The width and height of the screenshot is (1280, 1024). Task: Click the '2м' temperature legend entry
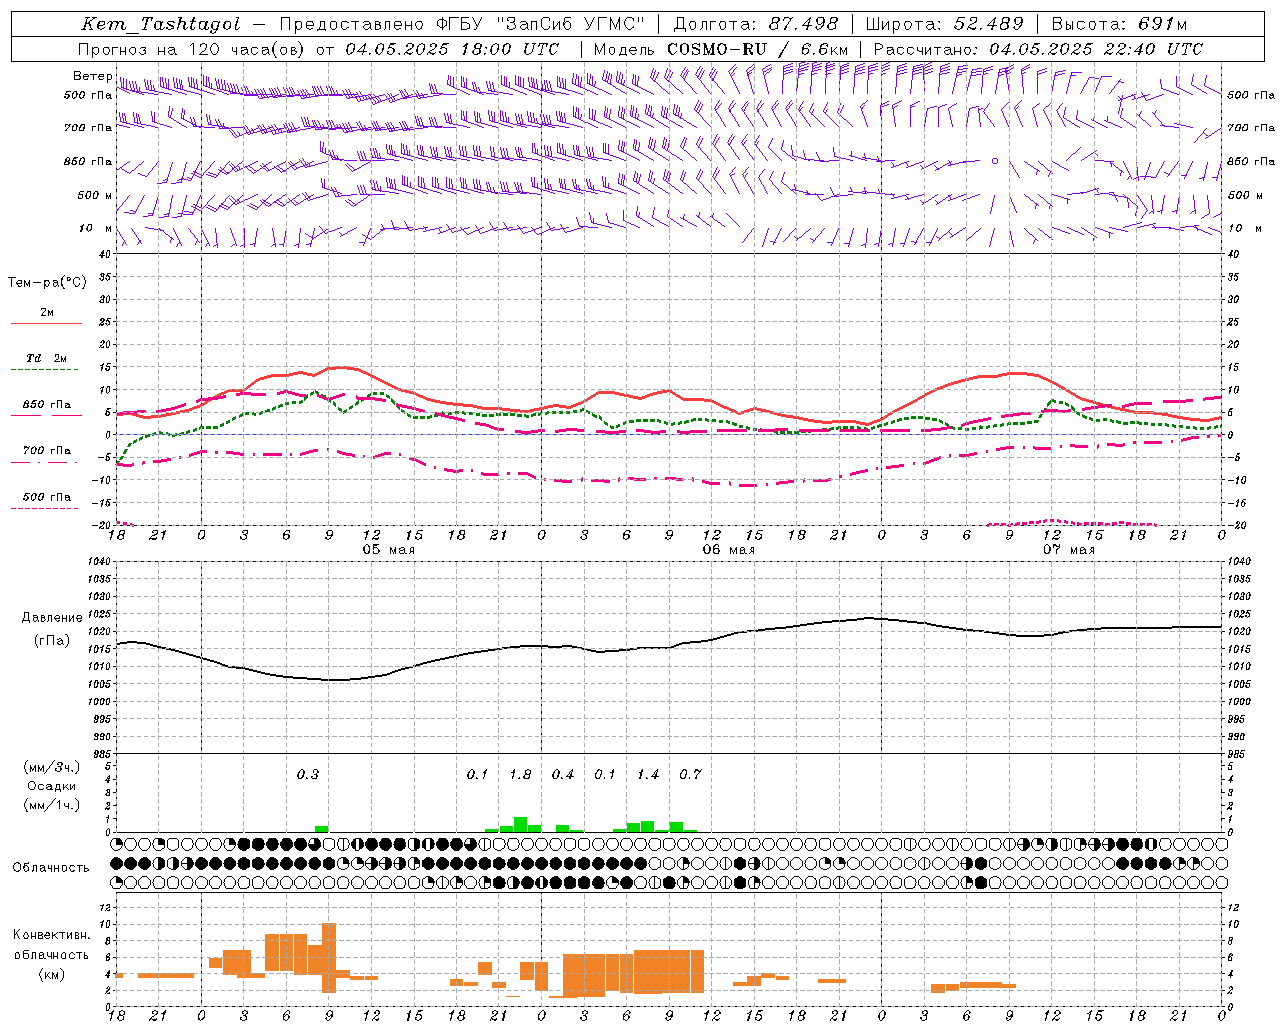point(47,312)
